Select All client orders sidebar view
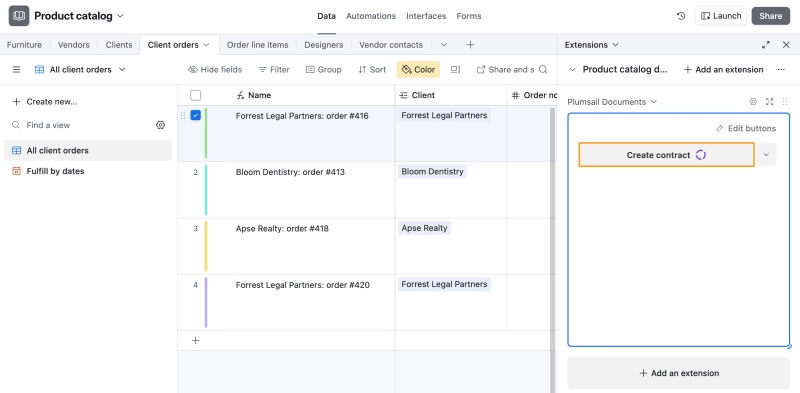 (88, 151)
